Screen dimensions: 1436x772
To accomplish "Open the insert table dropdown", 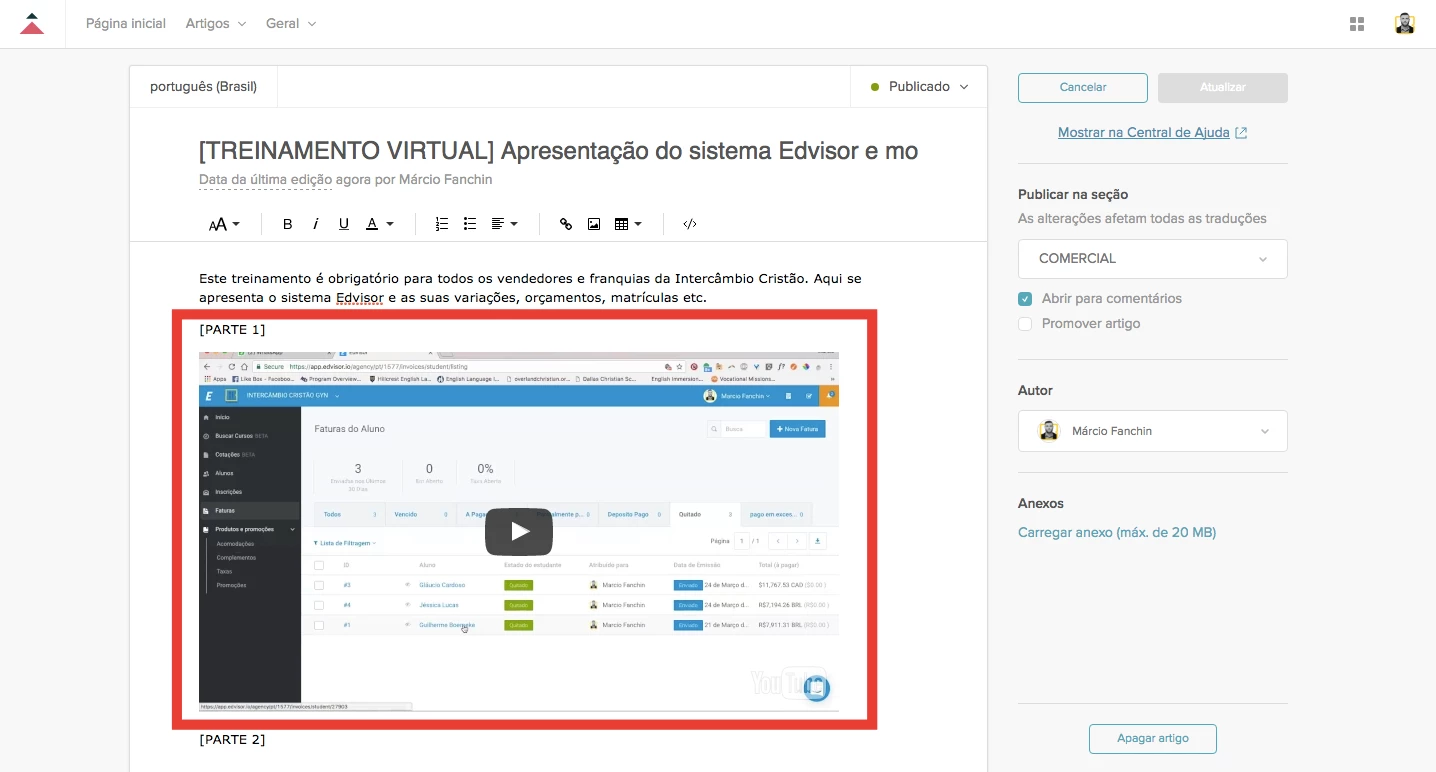I will (628, 224).
